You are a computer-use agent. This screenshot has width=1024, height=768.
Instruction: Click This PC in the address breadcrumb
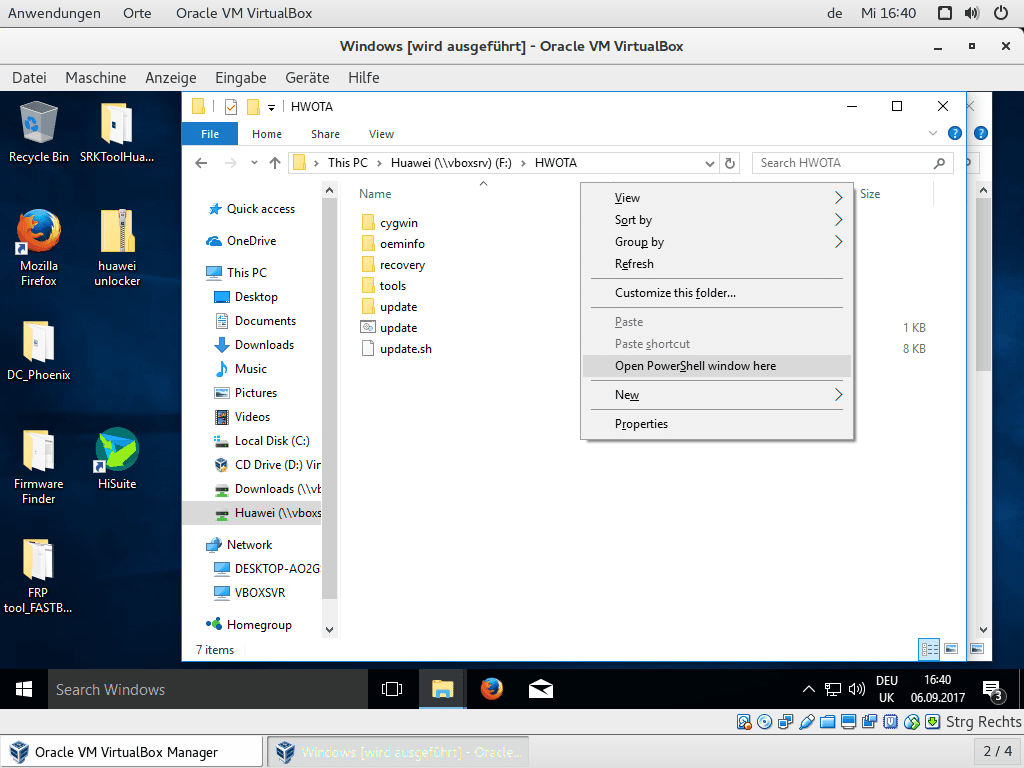click(x=347, y=163)
